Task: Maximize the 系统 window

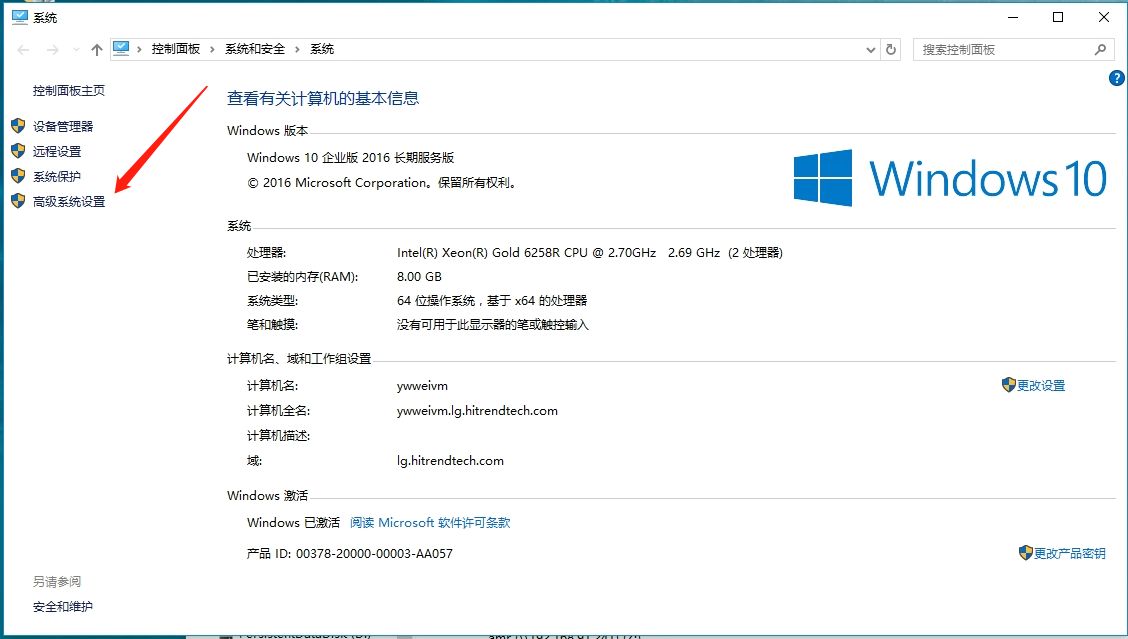Action: (1058, 17)
